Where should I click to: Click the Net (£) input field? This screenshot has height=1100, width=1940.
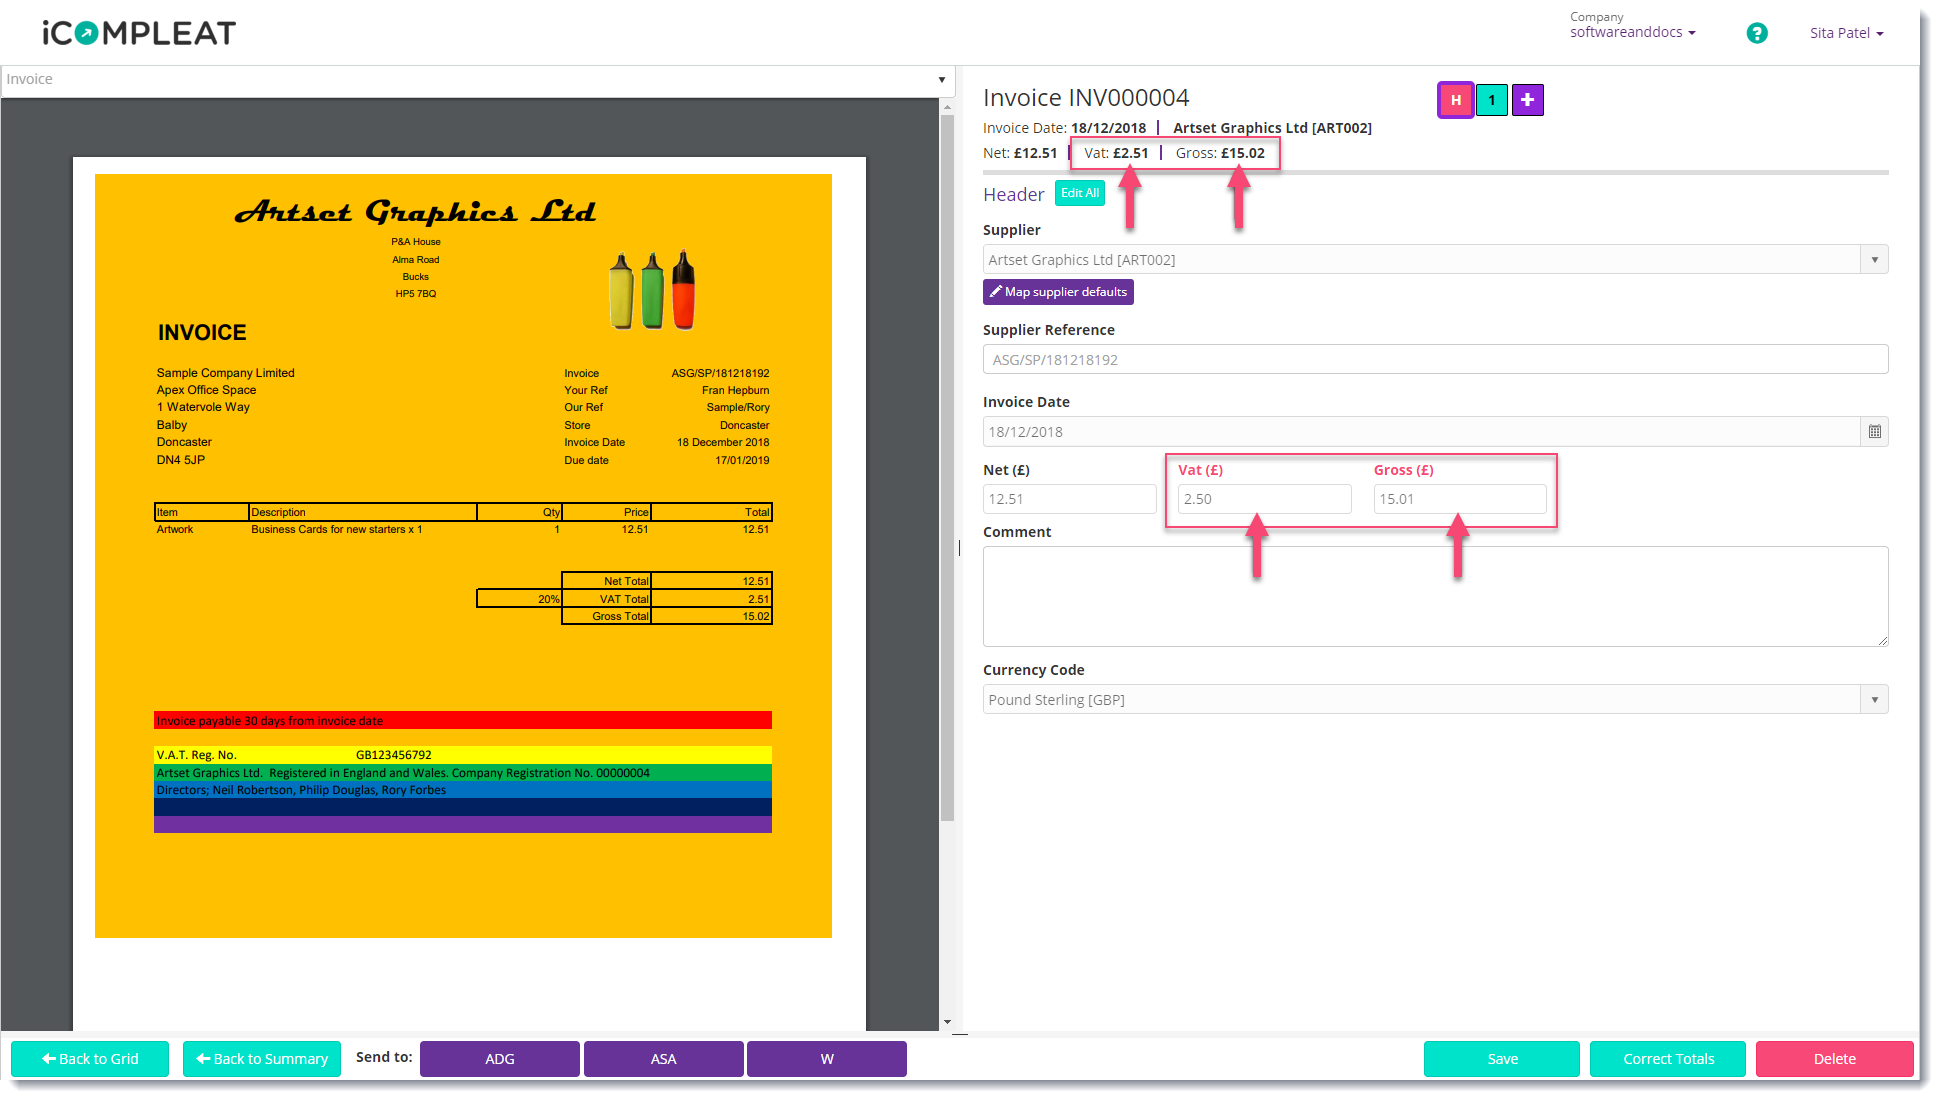tap(1069, 499)
